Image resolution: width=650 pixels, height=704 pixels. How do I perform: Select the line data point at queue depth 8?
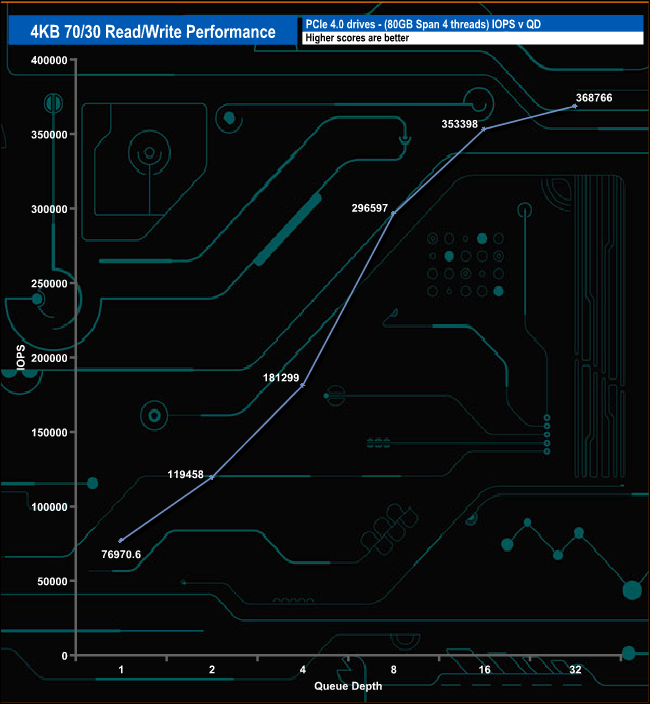394,213
